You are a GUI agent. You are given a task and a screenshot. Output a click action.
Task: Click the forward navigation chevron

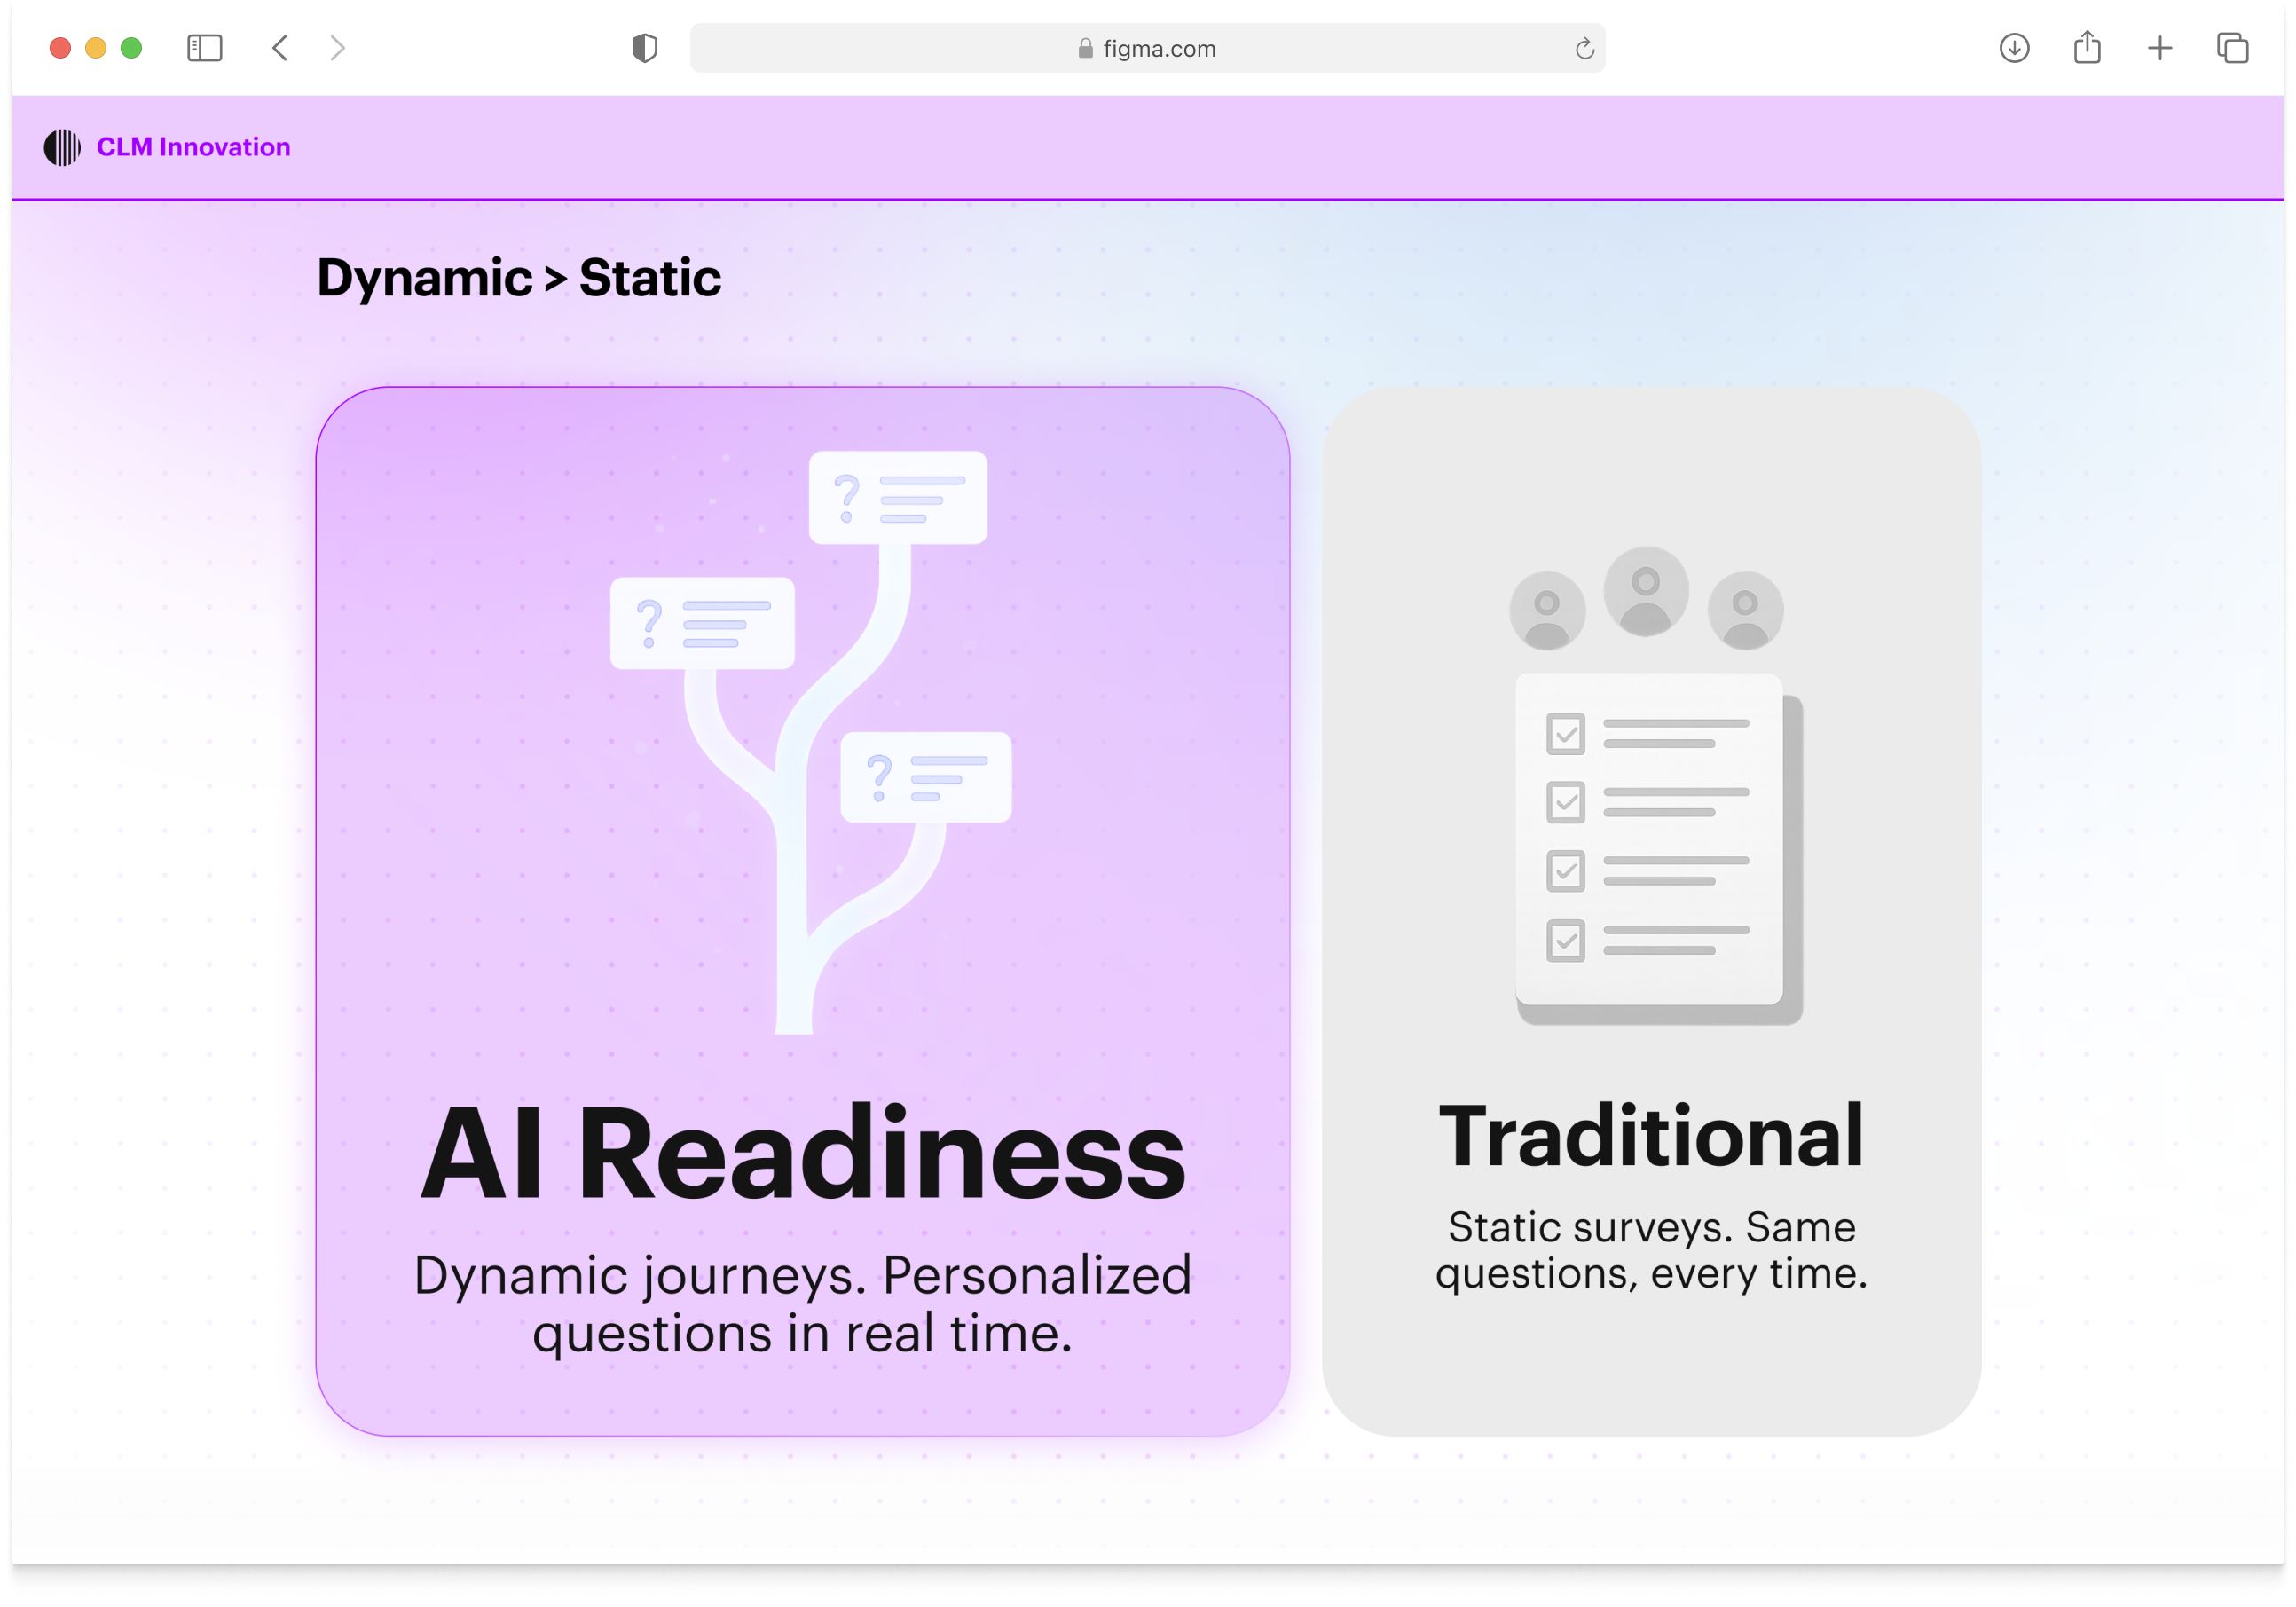pyautogui.click(x=338, y=47)
